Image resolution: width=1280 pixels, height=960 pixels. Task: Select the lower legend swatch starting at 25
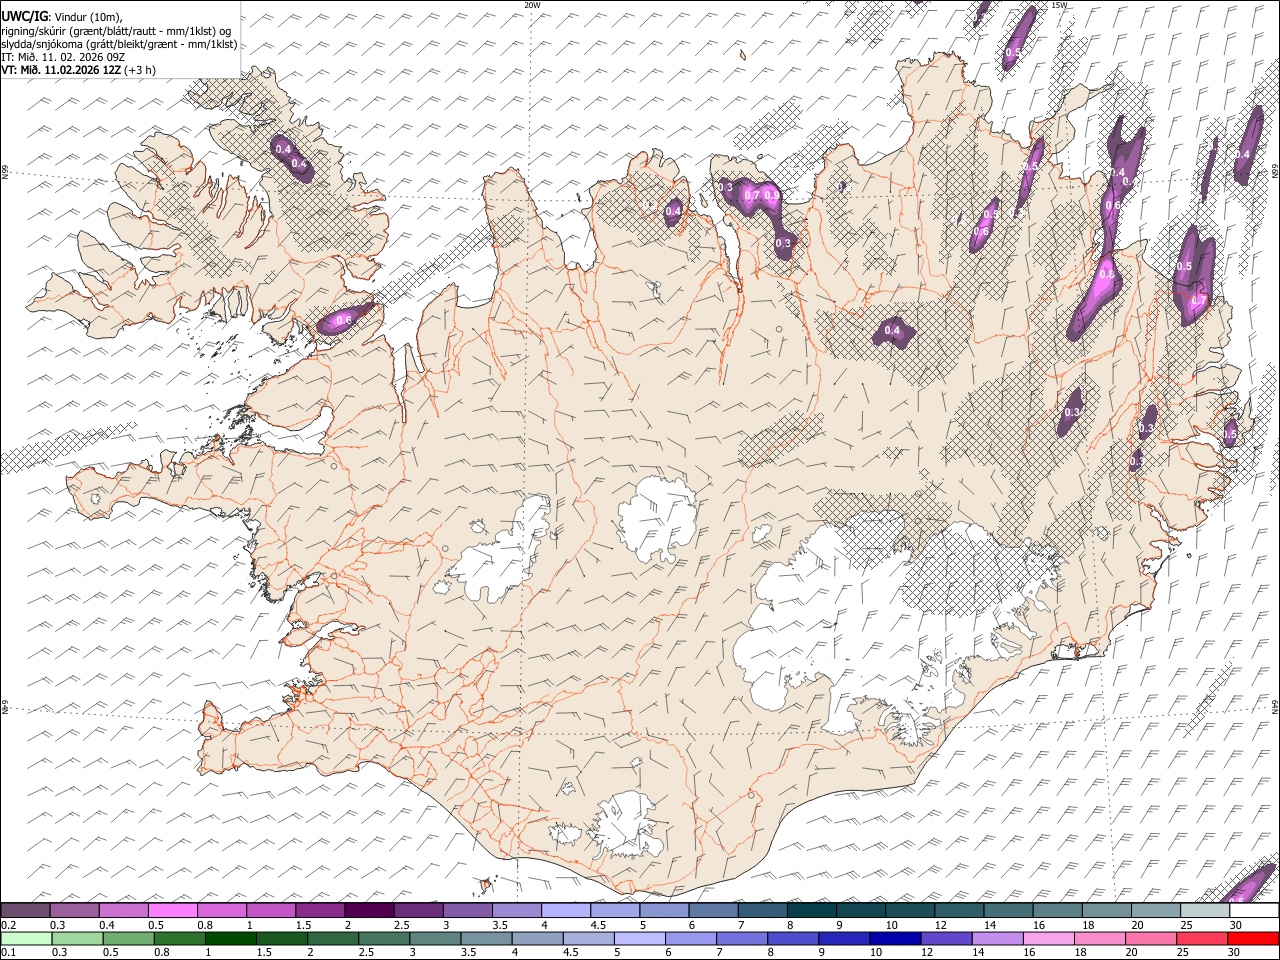click(1200, 939)
